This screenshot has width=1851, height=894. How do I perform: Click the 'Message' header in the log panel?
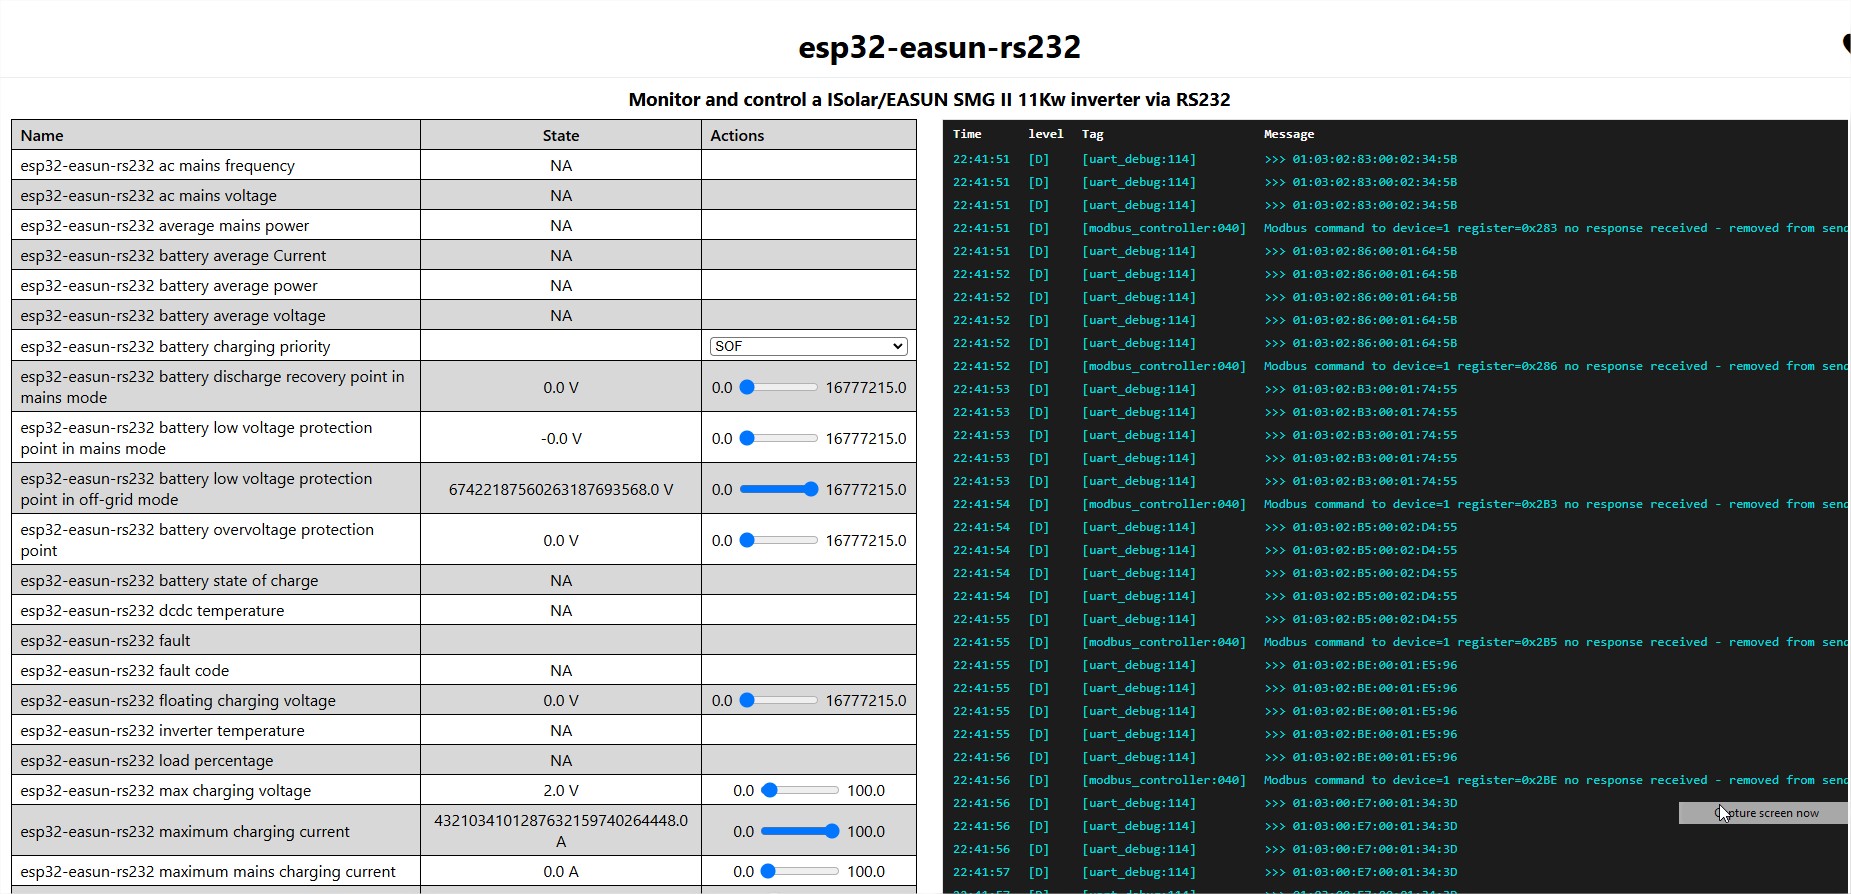coord(1288,134)
